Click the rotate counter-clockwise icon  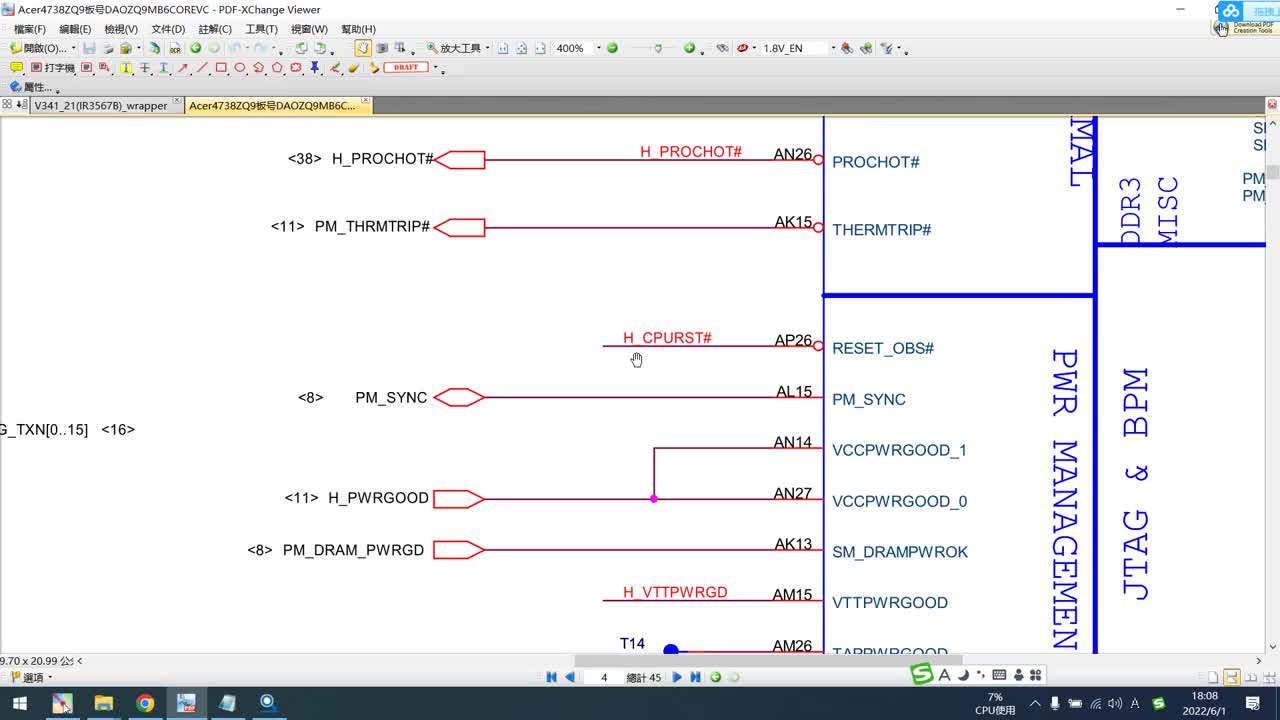tap(301, 48)
